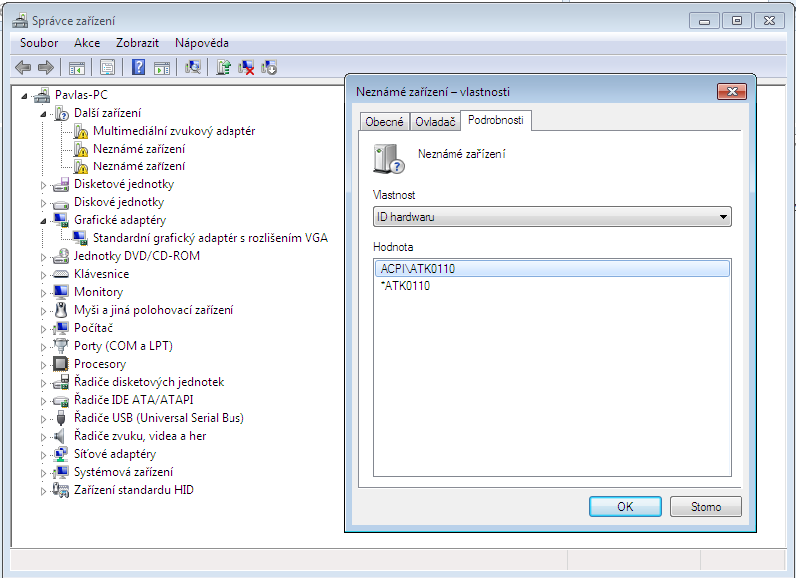Click Scan for hardware changes icon
The height and width of the screenshot is (584, 796).
[x=193, y=67]
